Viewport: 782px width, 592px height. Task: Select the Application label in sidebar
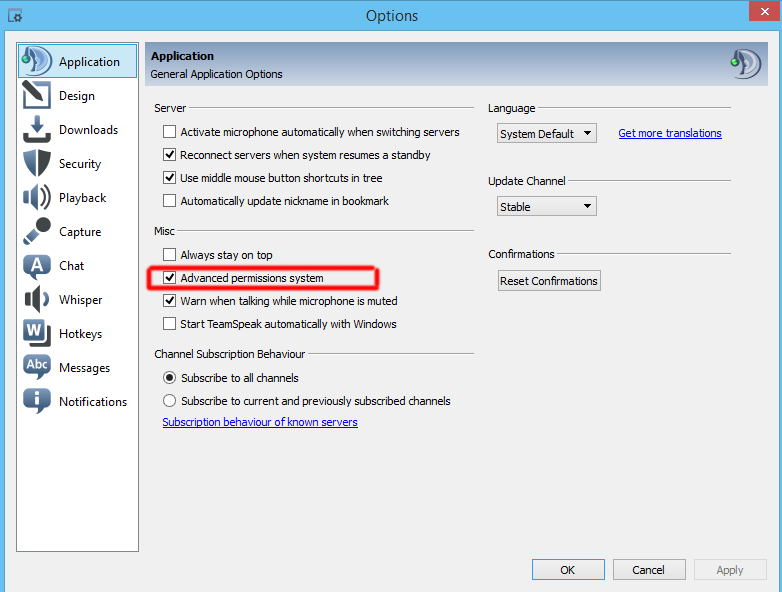89,62
